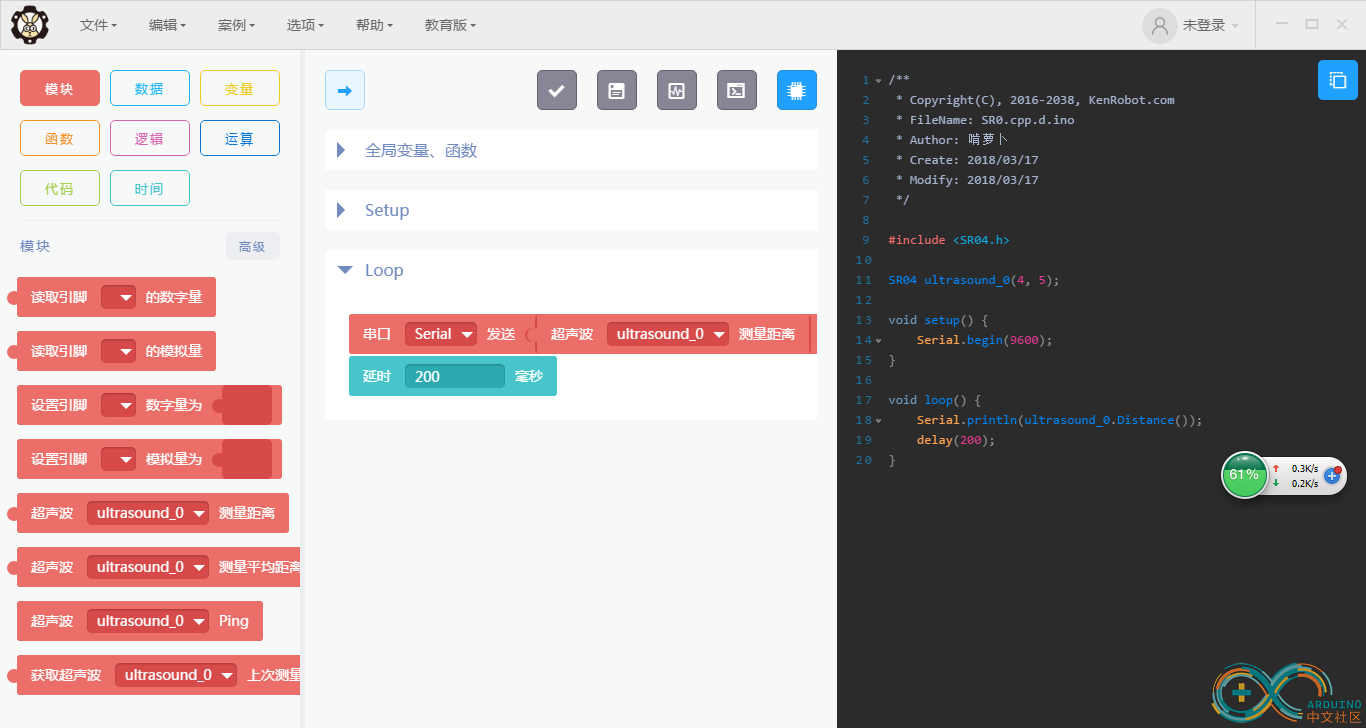Click the 200 delay value field
This screenshot has width=1366, height=728.
click(455, 376)
